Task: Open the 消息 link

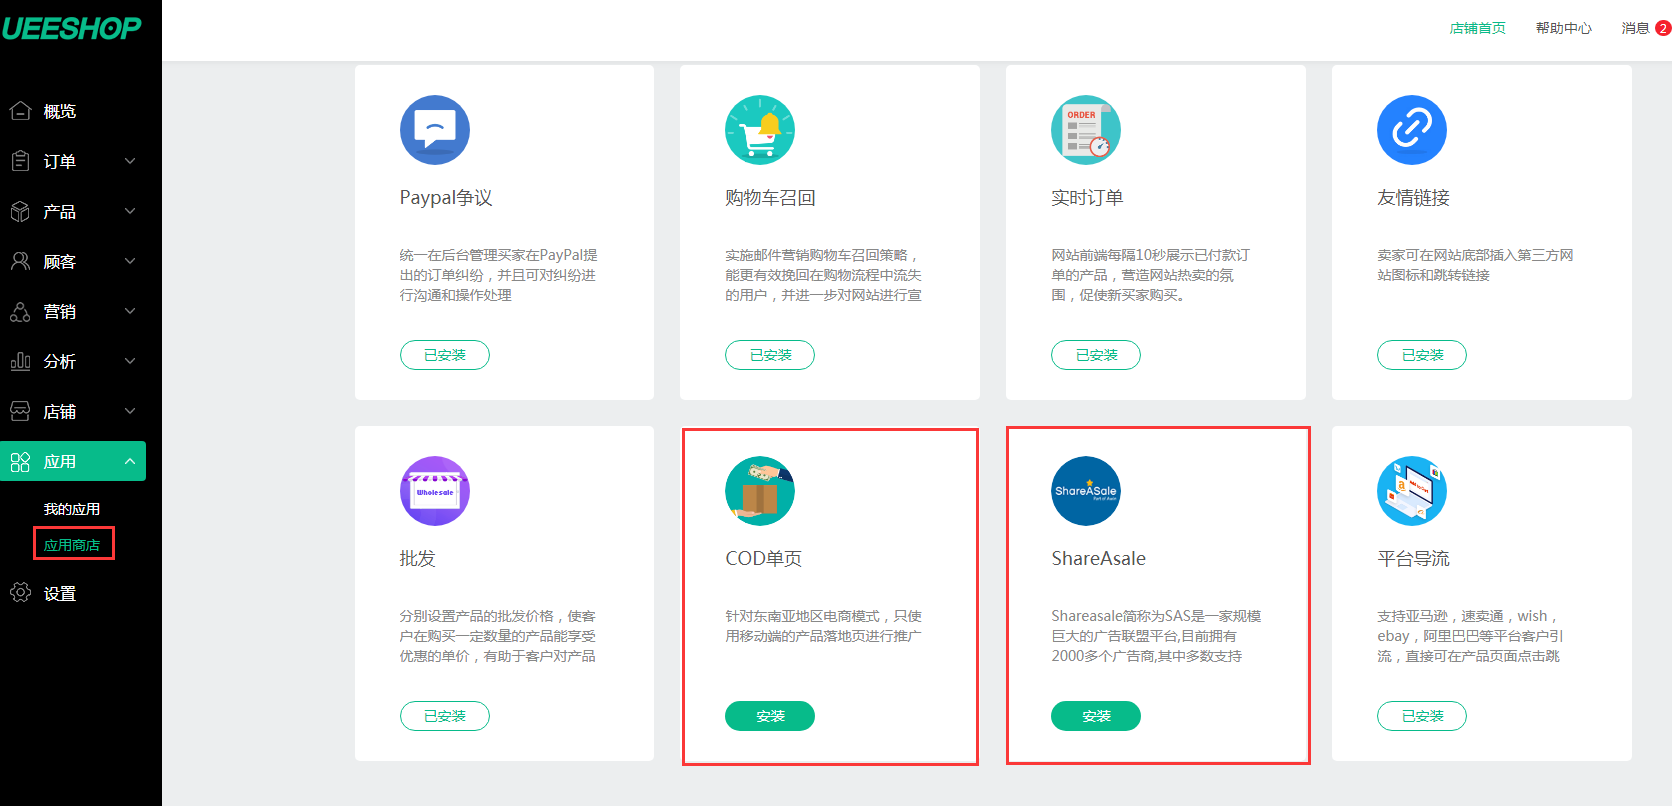Action: point(1635,28)
